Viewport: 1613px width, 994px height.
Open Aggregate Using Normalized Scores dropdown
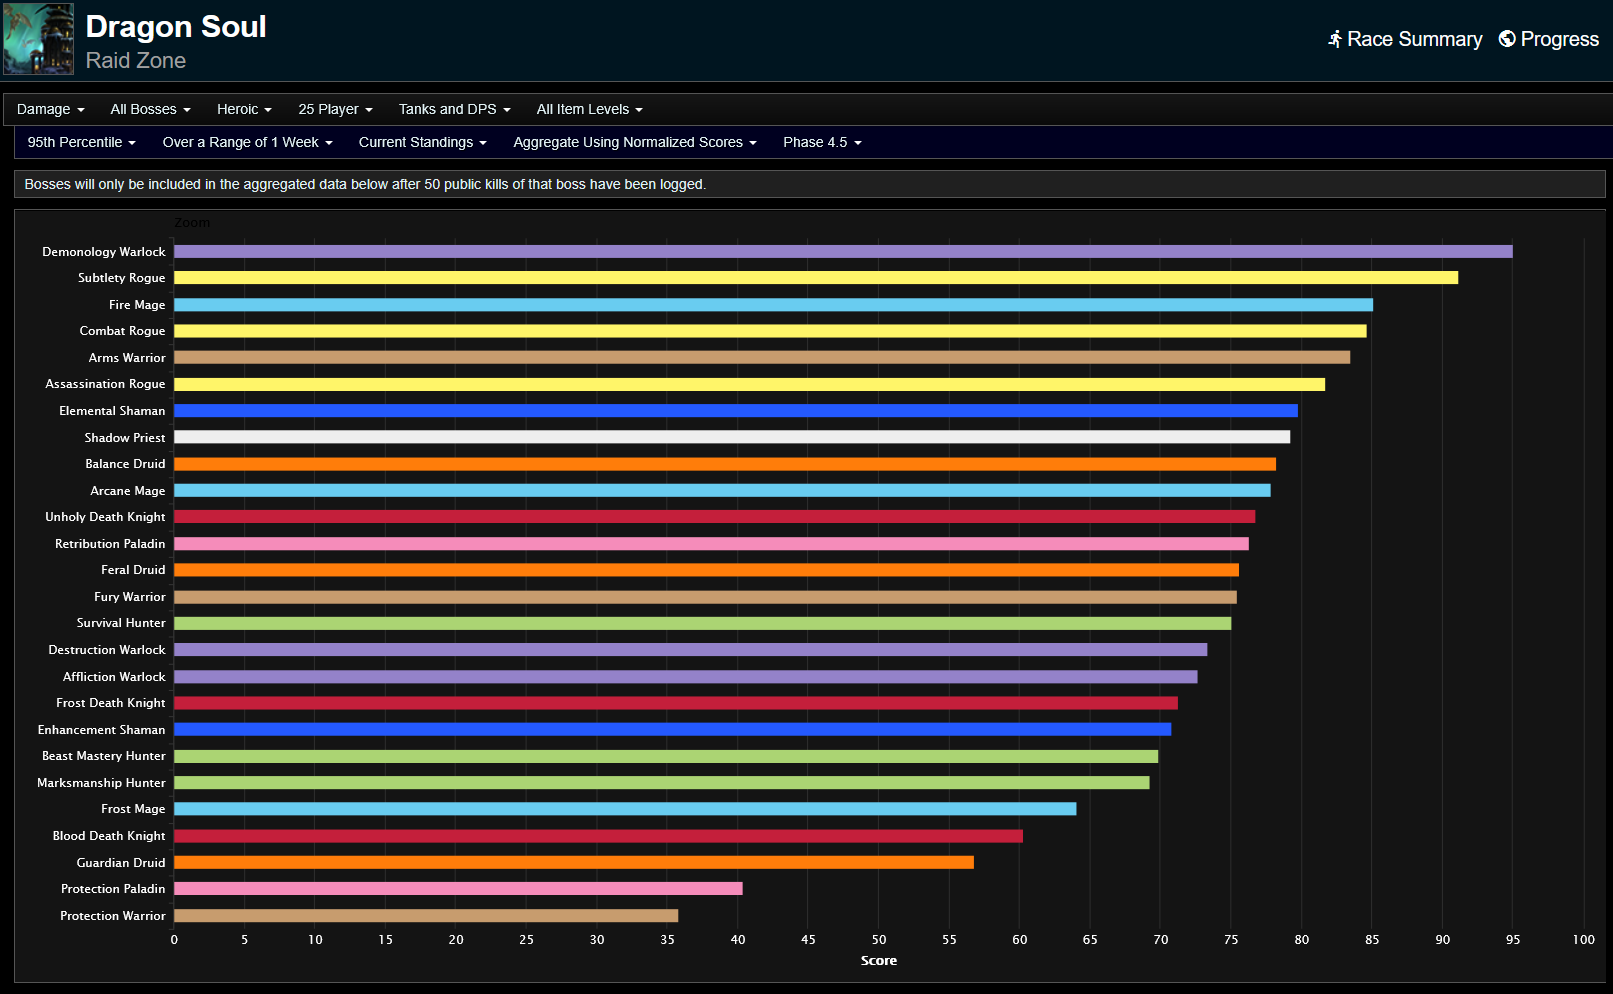(634, 142)
